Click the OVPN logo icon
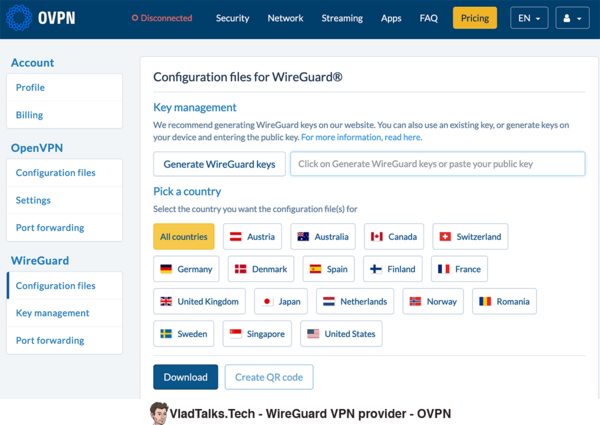 click(x=19, y=18)
